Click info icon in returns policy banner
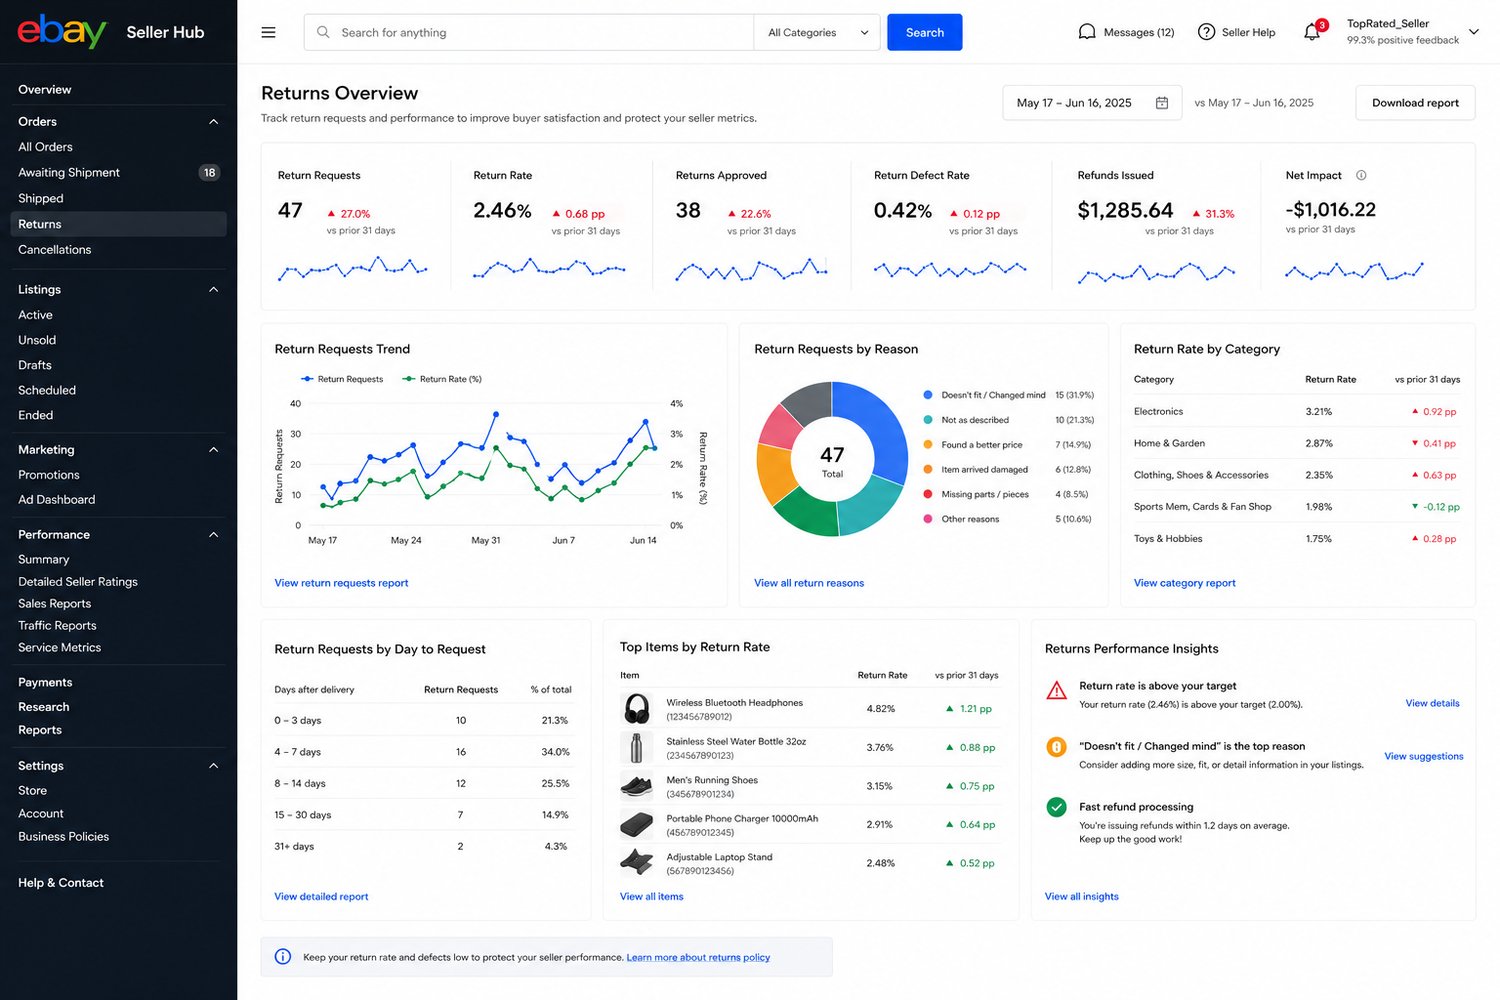The width and height of the screenshot is (1500, 1000). click(283, 957)
